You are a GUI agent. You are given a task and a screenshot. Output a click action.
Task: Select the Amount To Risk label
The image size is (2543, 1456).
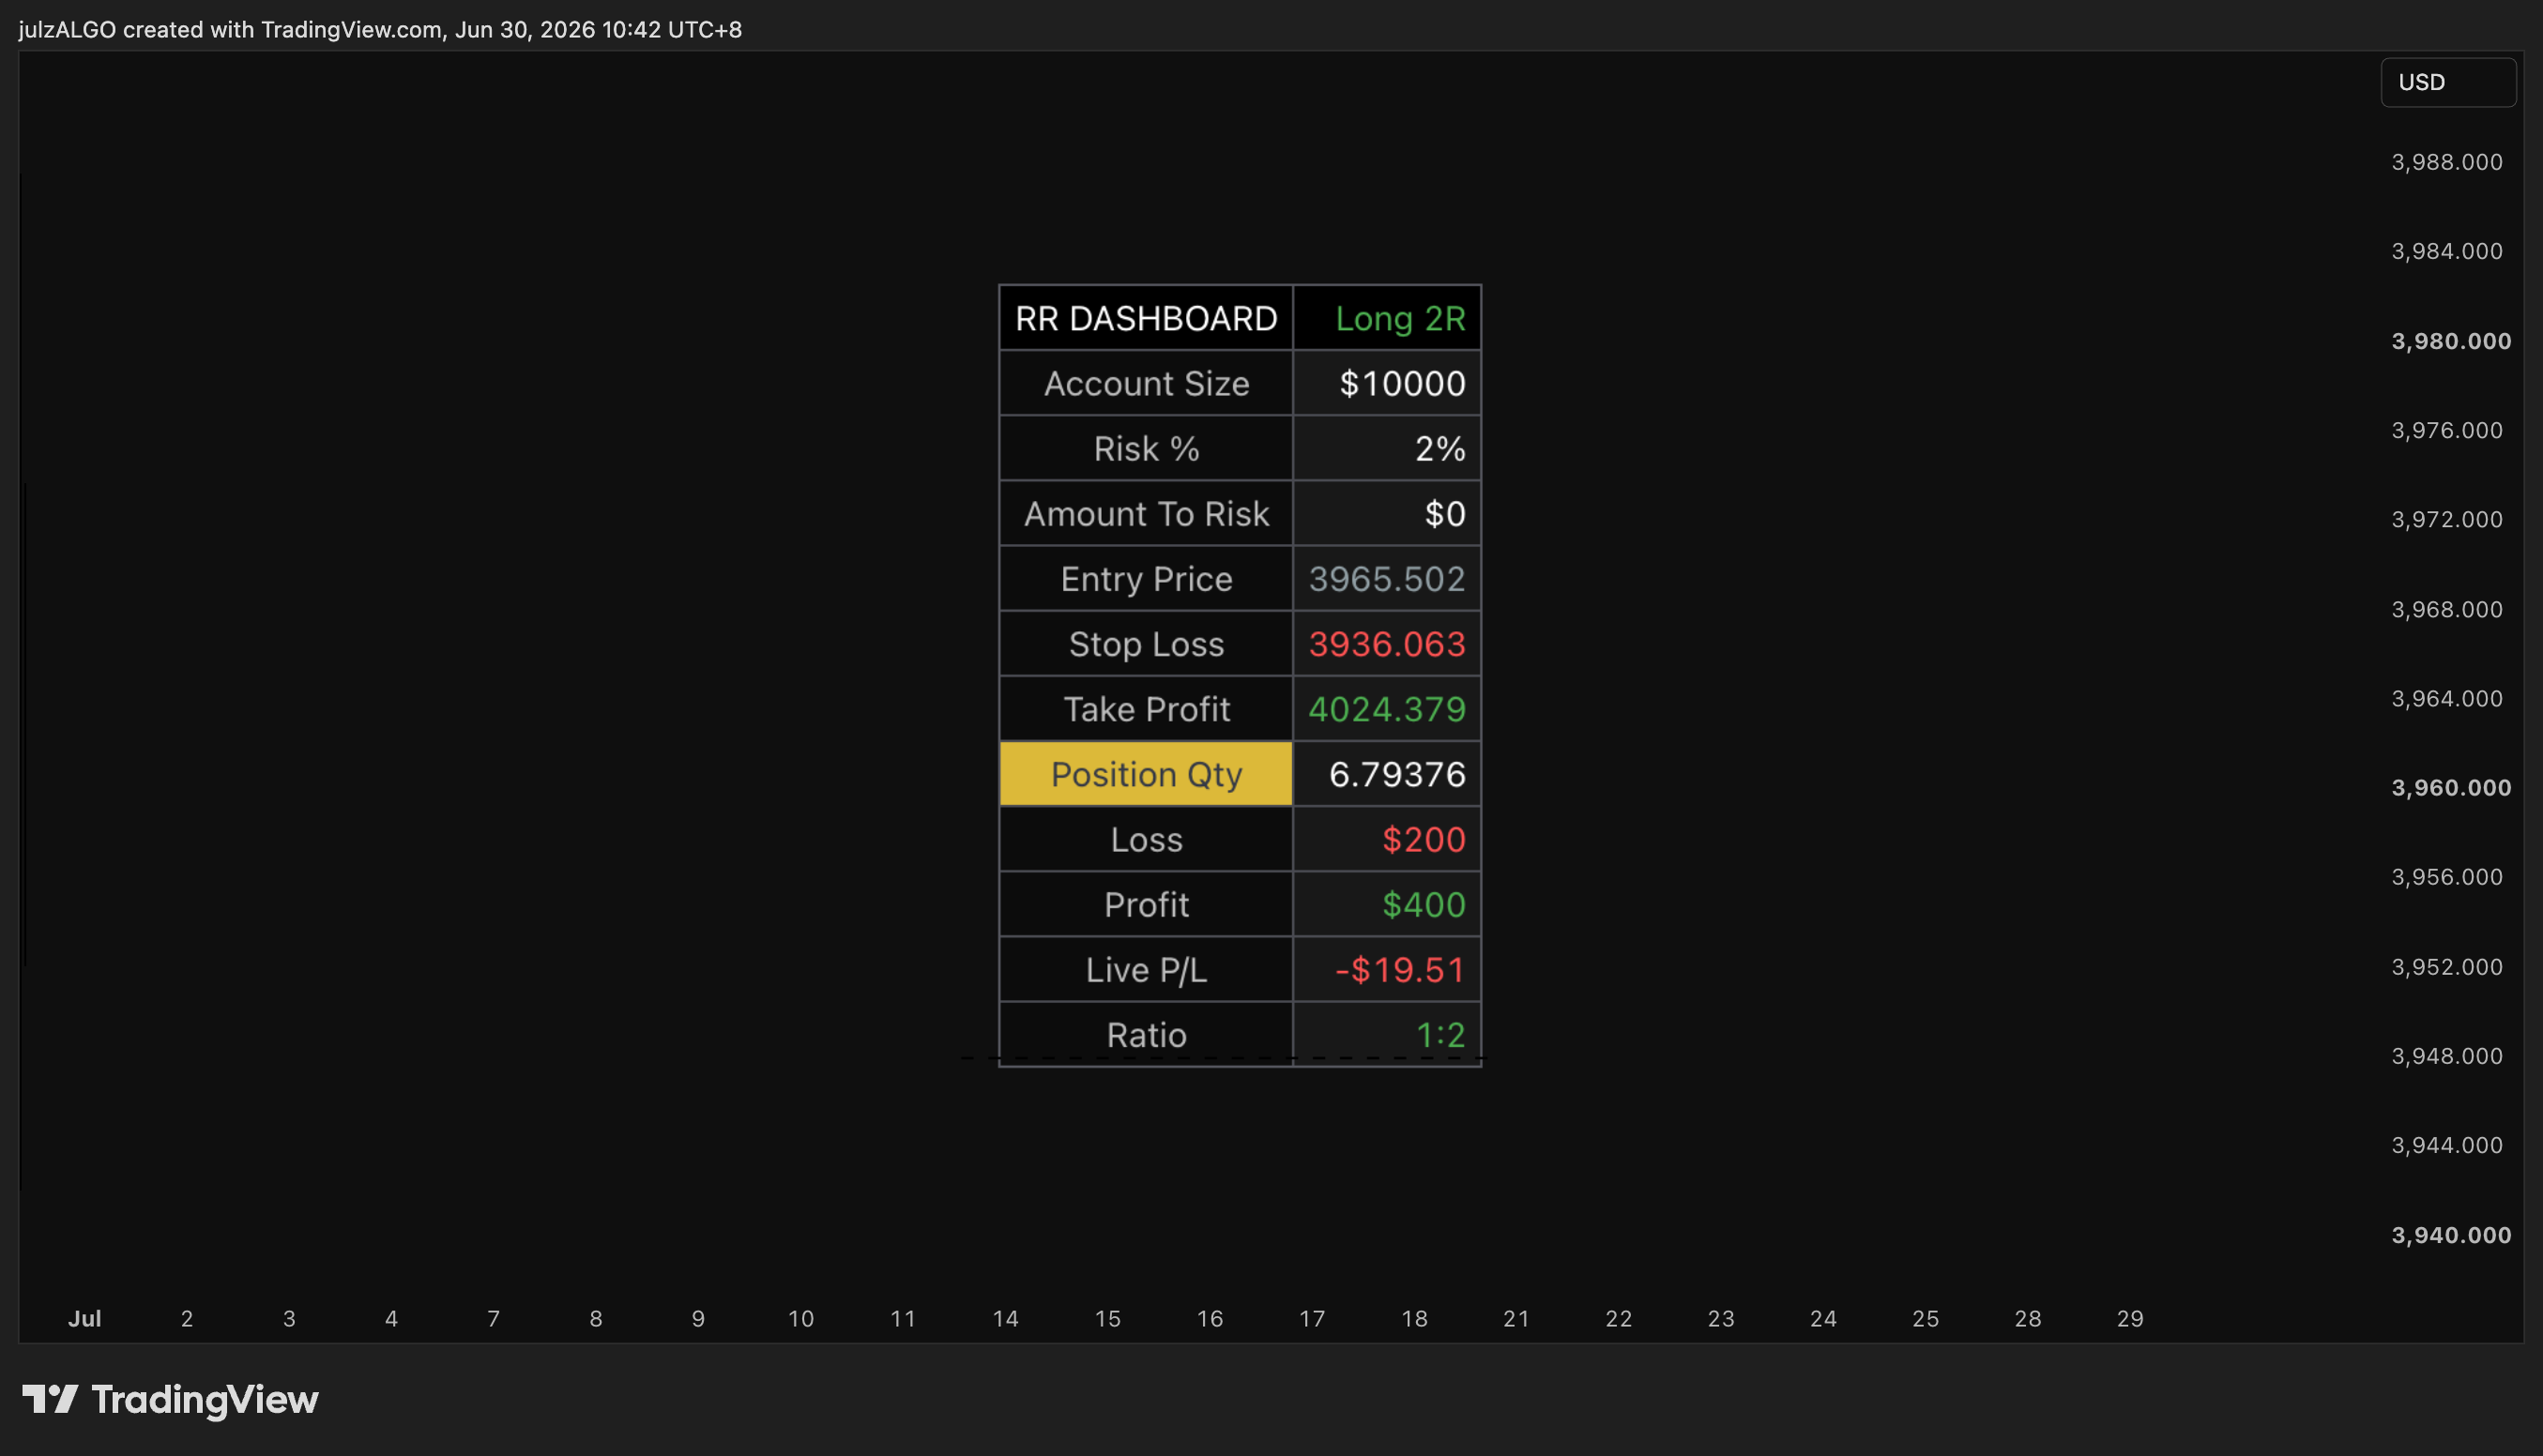point(1146,513)
